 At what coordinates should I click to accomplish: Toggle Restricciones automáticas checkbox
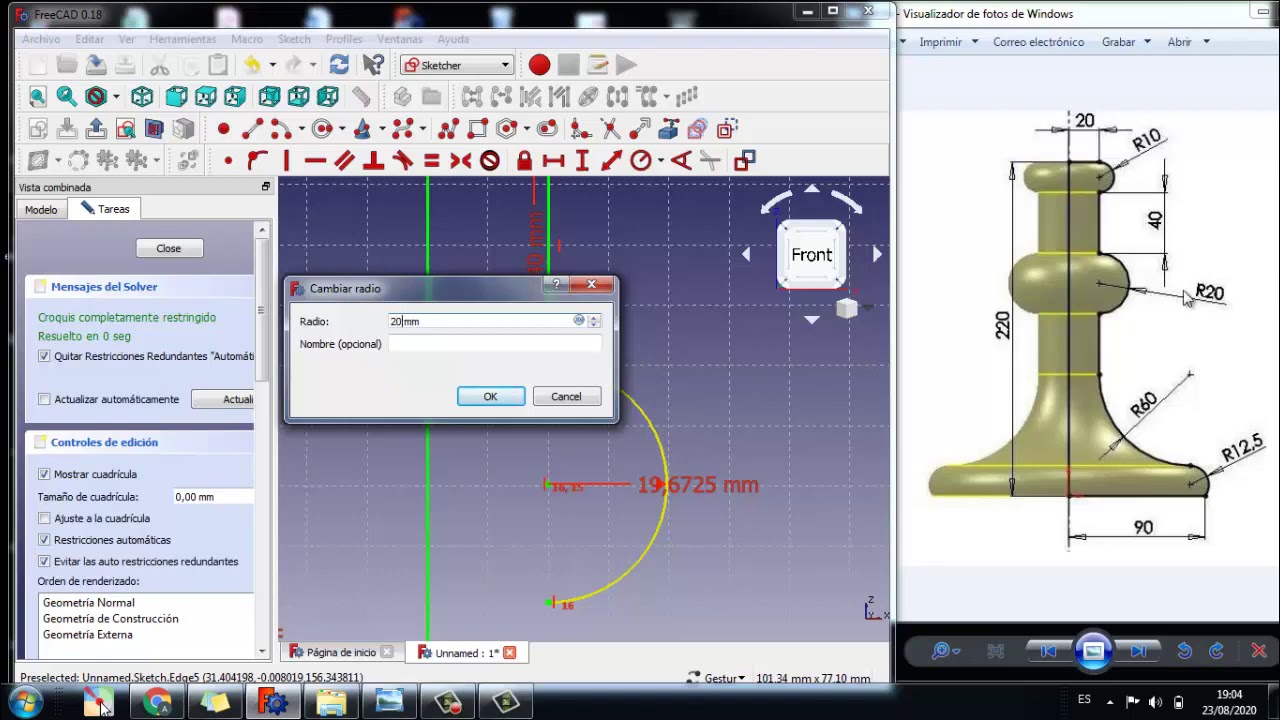[44, 540]
